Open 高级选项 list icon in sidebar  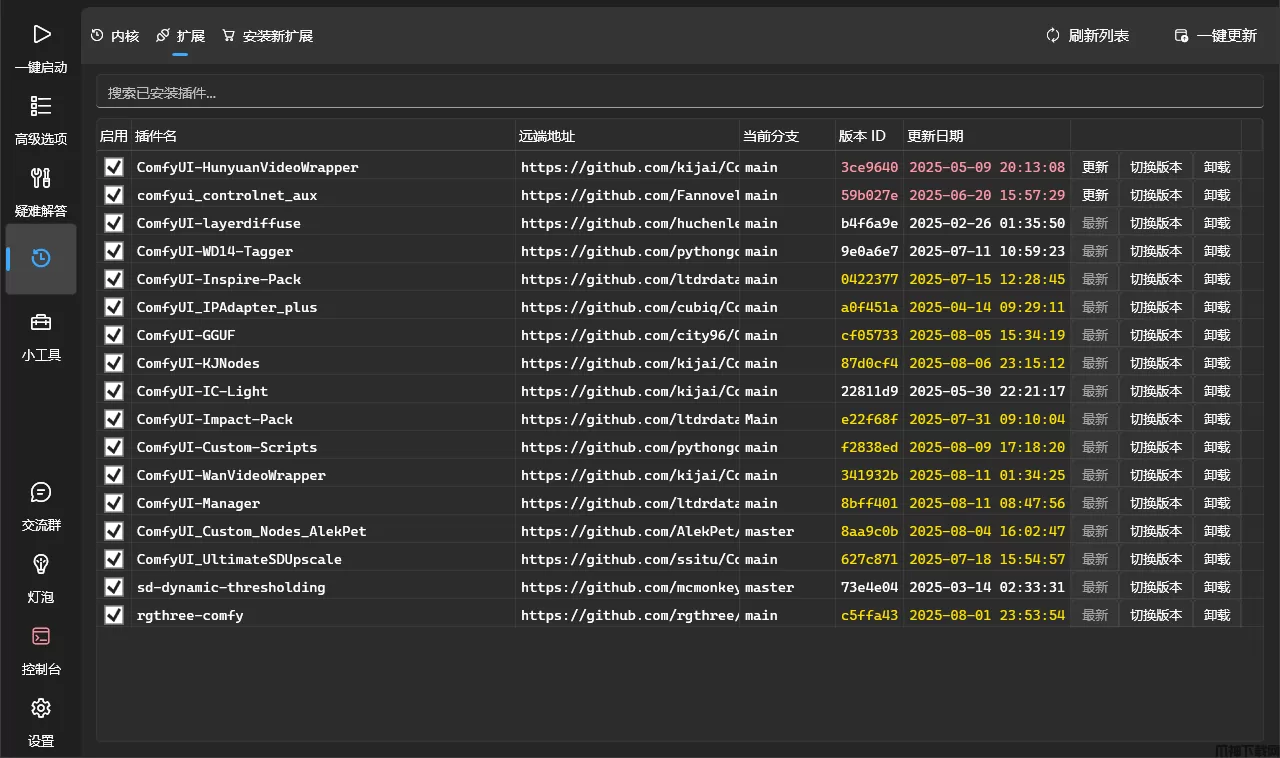coord(41,106)
